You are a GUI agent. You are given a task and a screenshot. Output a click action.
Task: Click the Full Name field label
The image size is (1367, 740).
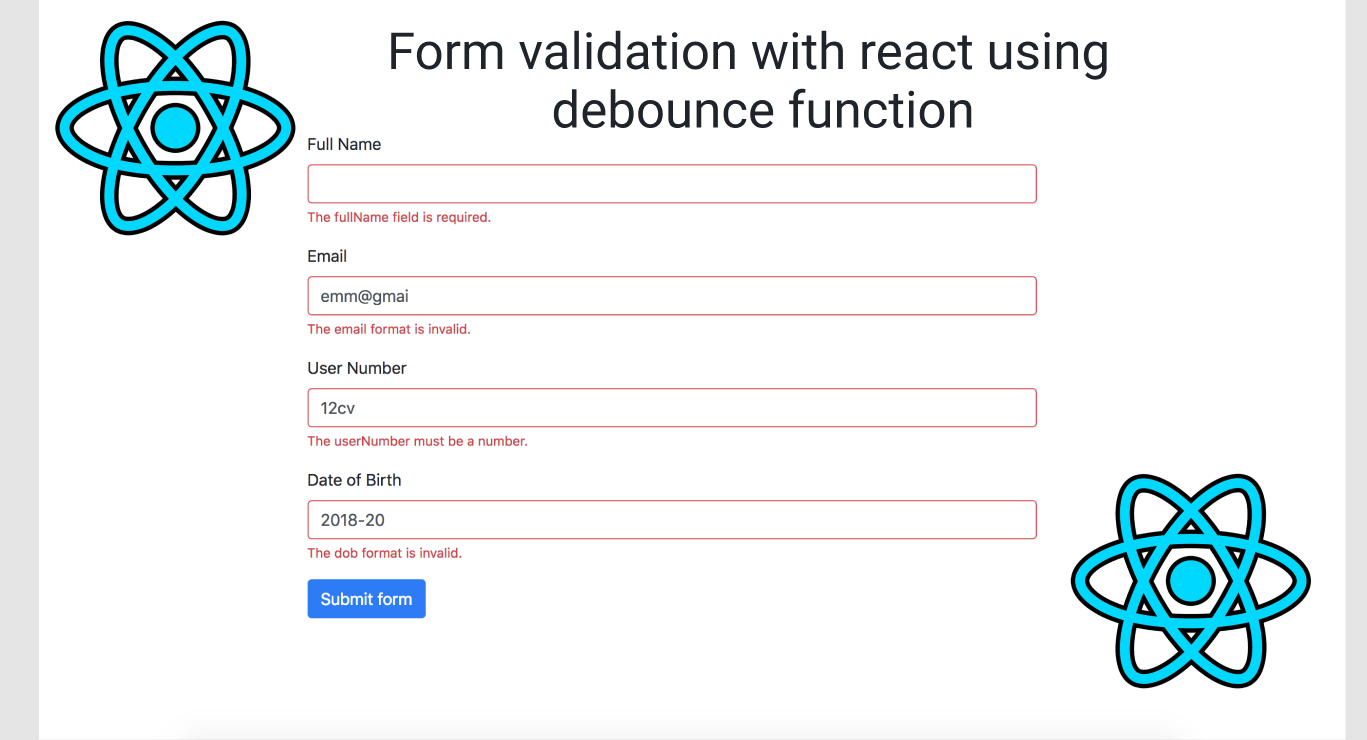pyautogui.click(x=344, y=144)
